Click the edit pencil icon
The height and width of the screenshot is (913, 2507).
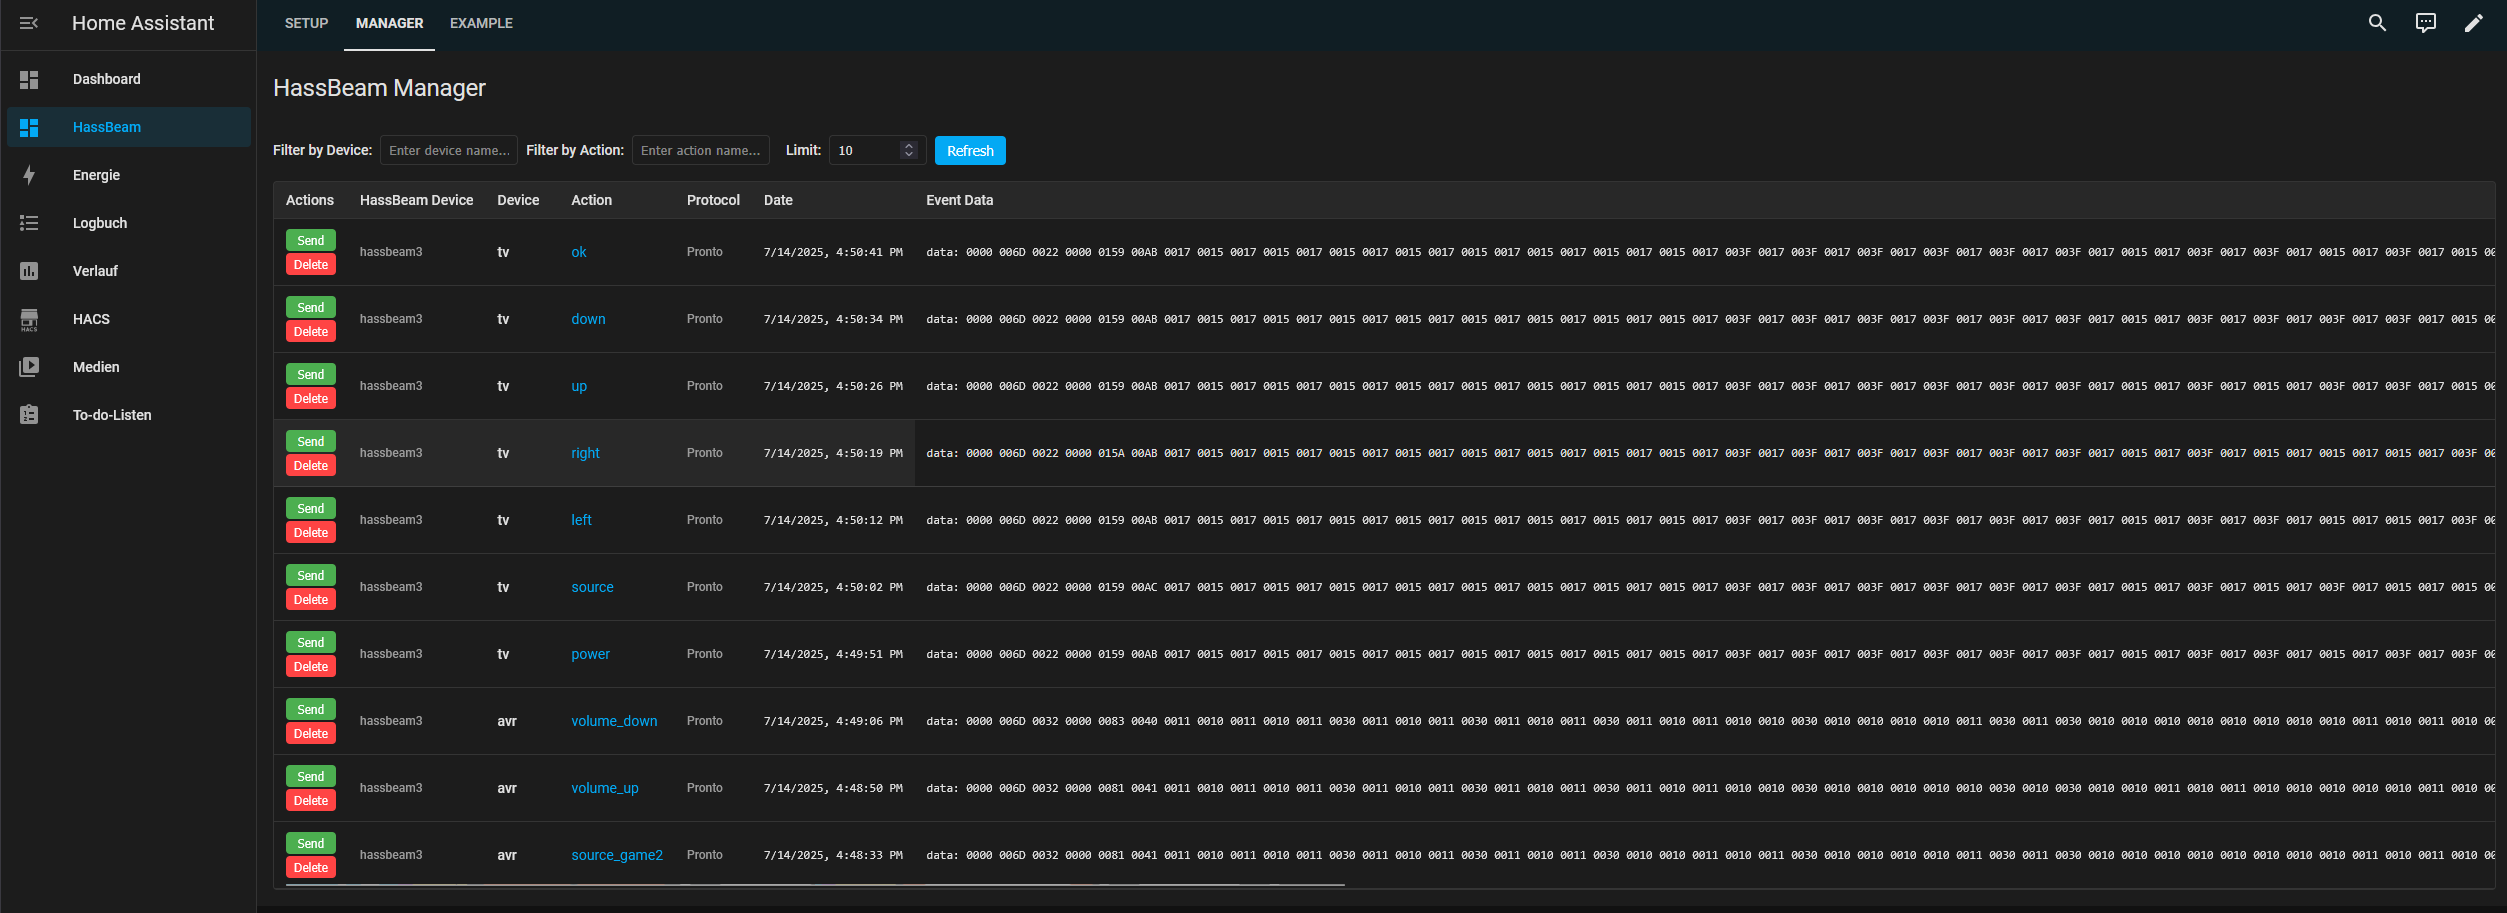coord(2473,23)
